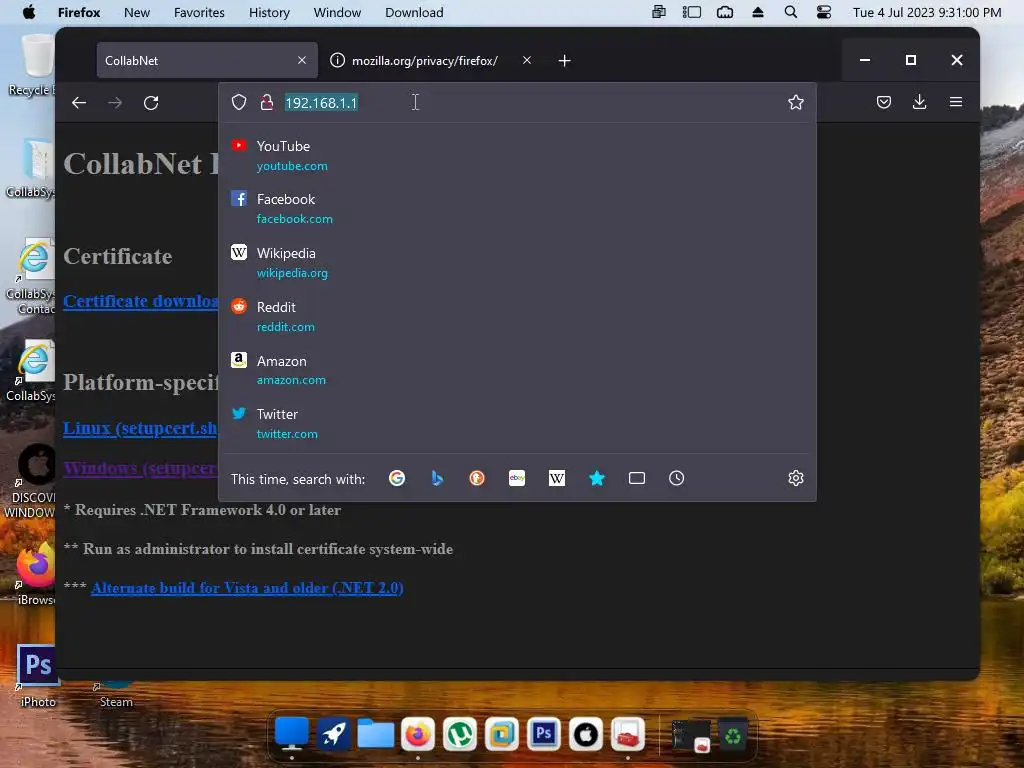This screenshot has height=768, width=1024.
Task: Select Twitter suggestion in dropdown
Action: tap(517, 424)
